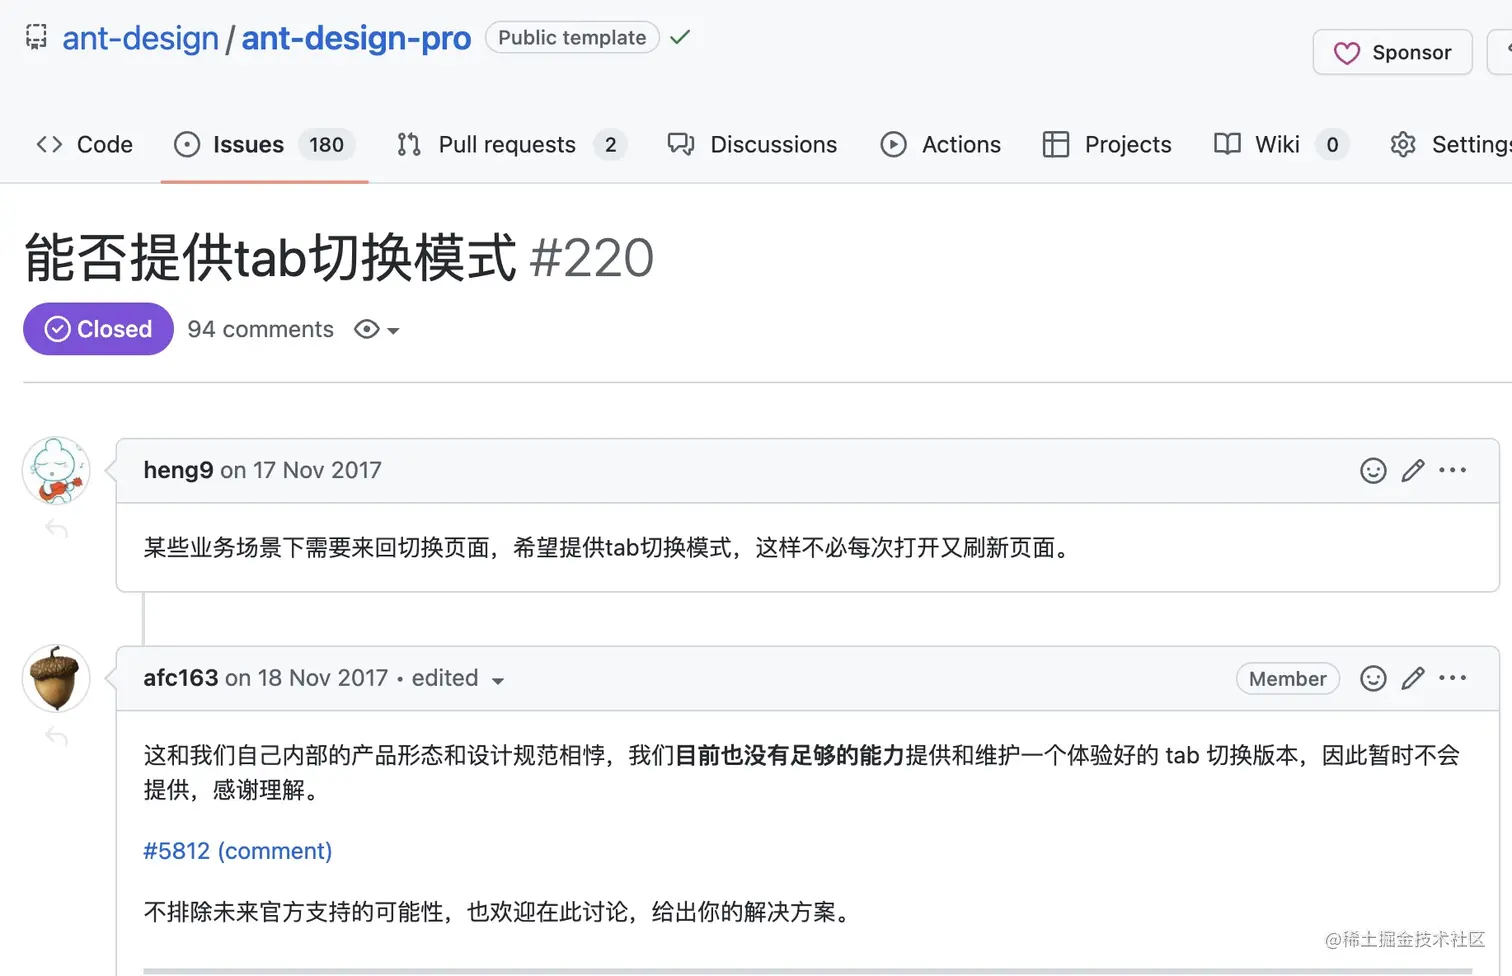The image size is (1512, 976).
Task: Click the 180 issues counter badge
Action: (x=326, y=144)
